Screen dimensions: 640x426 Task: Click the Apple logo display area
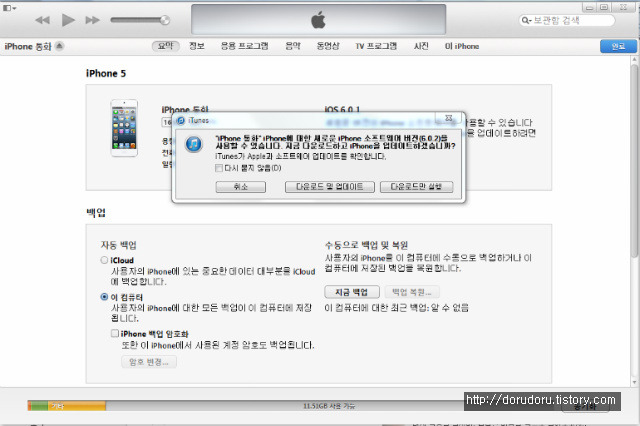(318, 20)
